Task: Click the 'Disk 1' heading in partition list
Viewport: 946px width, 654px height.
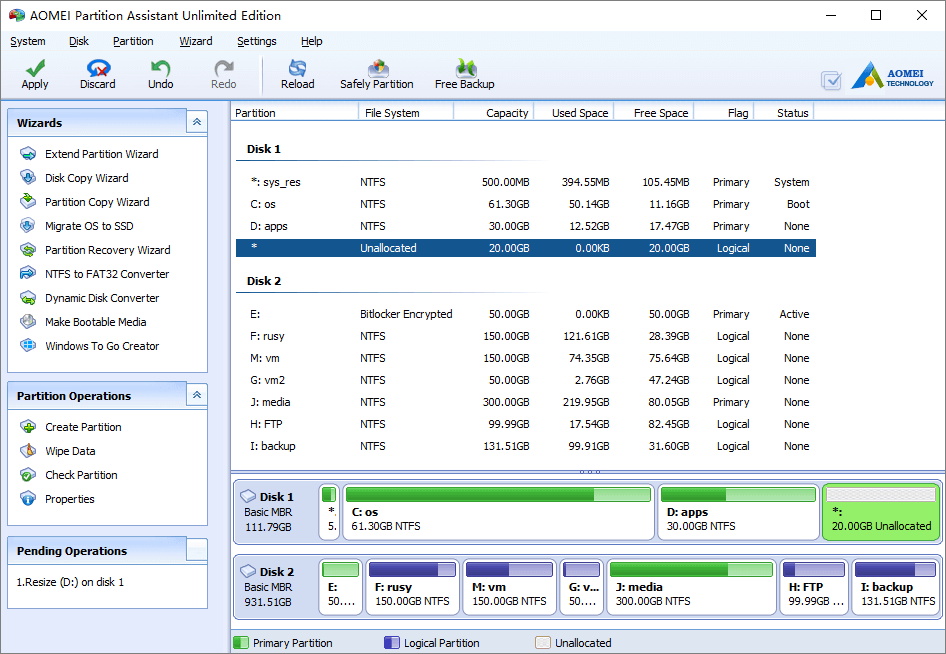Action: coord(264,149)
